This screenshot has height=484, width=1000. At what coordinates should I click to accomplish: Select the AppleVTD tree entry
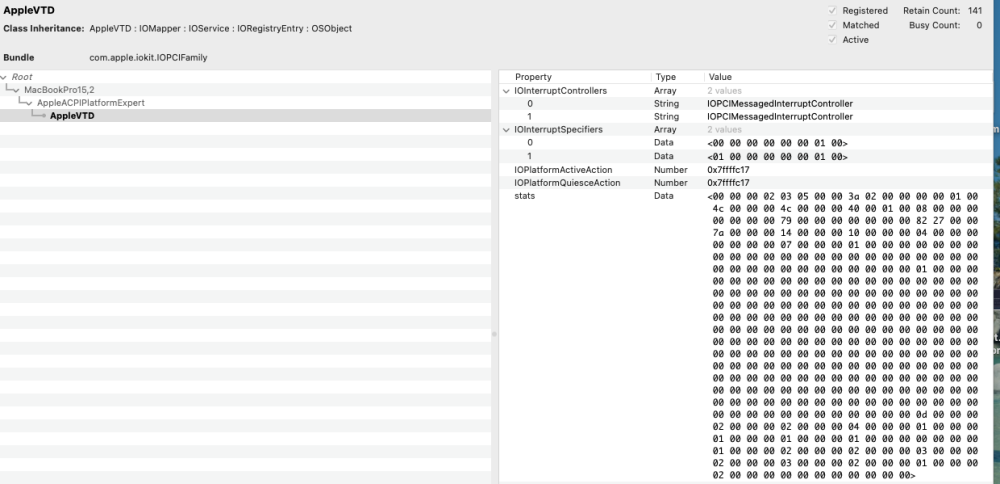click(x=72, y=116)
